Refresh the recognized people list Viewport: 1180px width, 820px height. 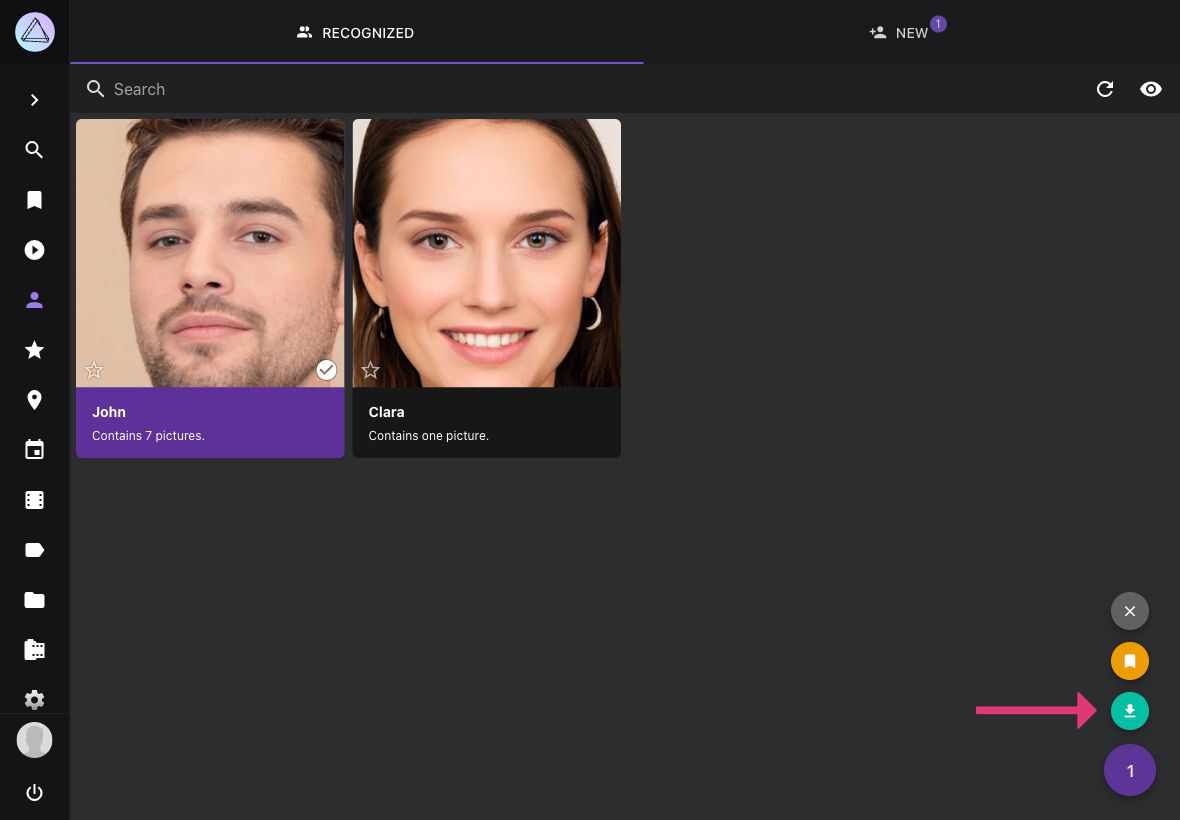coord(1105,89)
